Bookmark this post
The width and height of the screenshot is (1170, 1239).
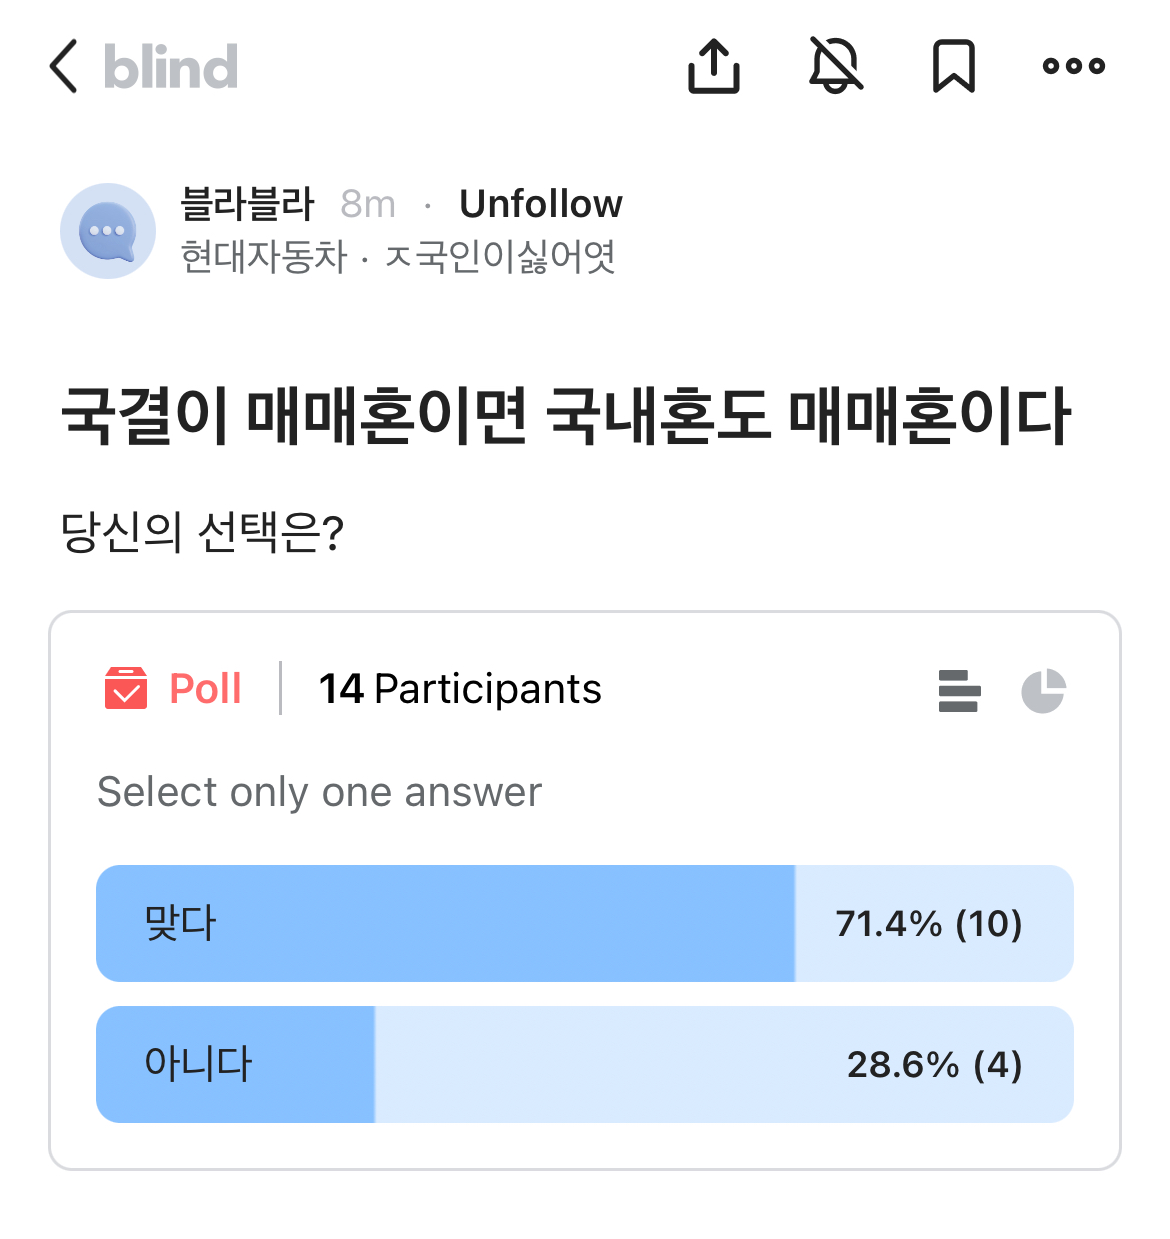coord(953,67)
